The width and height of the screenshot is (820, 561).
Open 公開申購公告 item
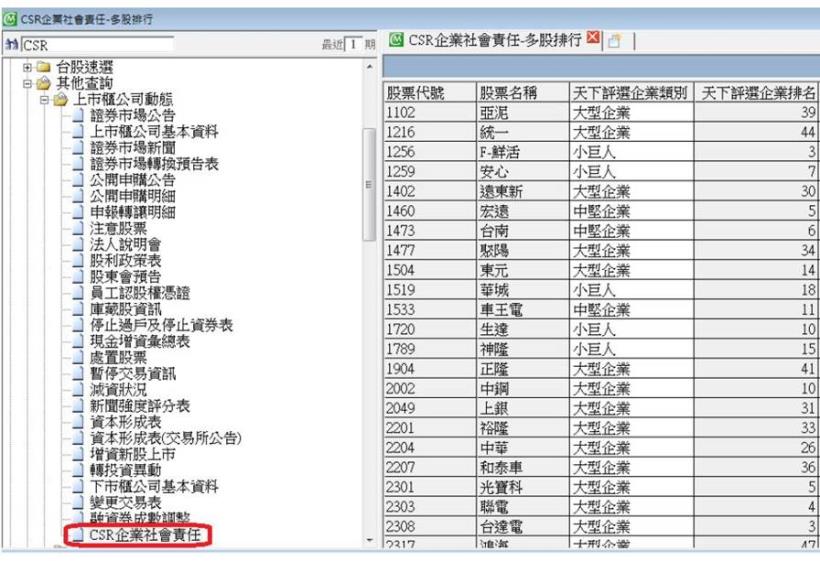132,180
